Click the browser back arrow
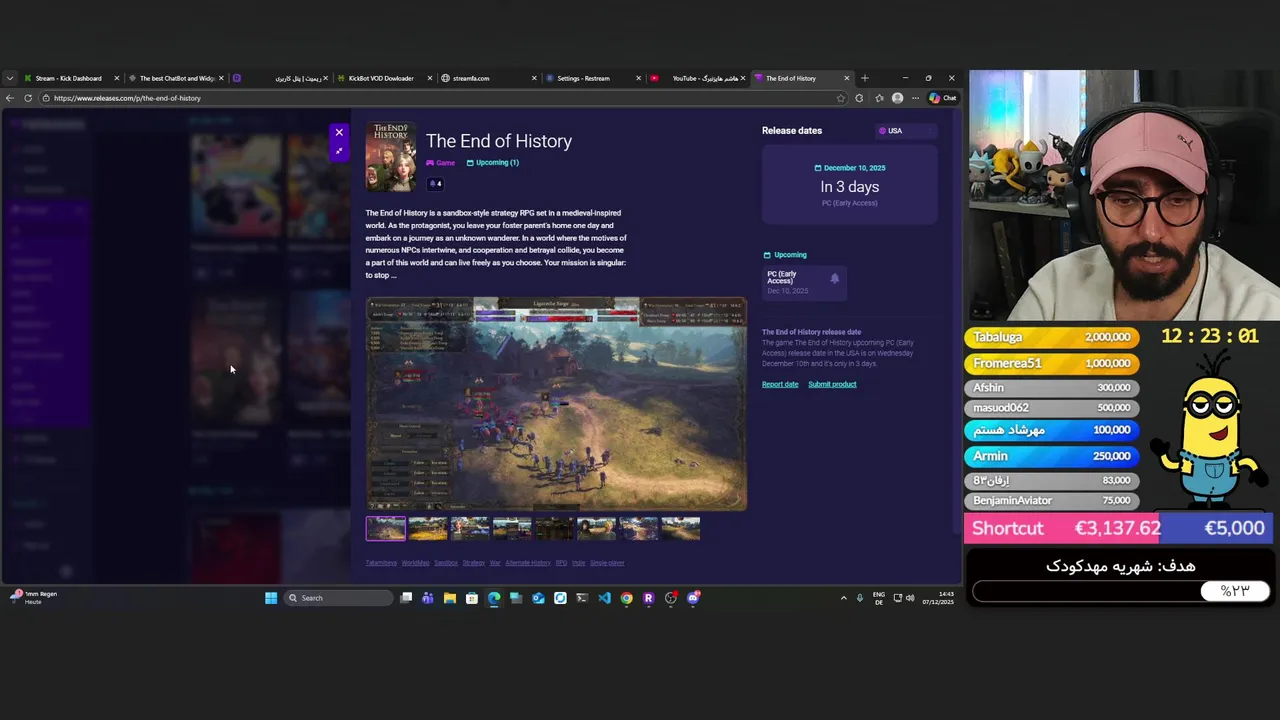This screenshot has height=720, width=1280. 10,98
